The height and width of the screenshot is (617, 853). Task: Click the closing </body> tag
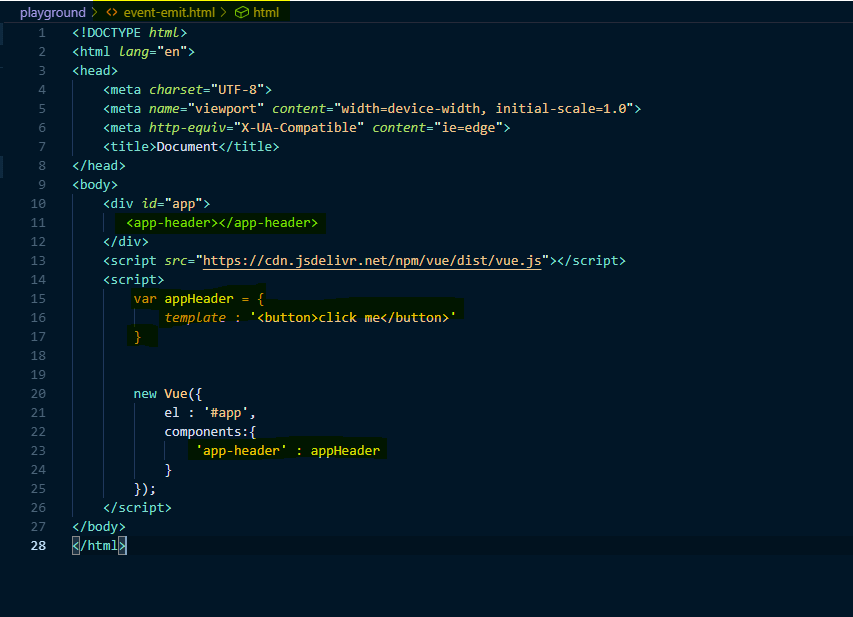point(98,527)
